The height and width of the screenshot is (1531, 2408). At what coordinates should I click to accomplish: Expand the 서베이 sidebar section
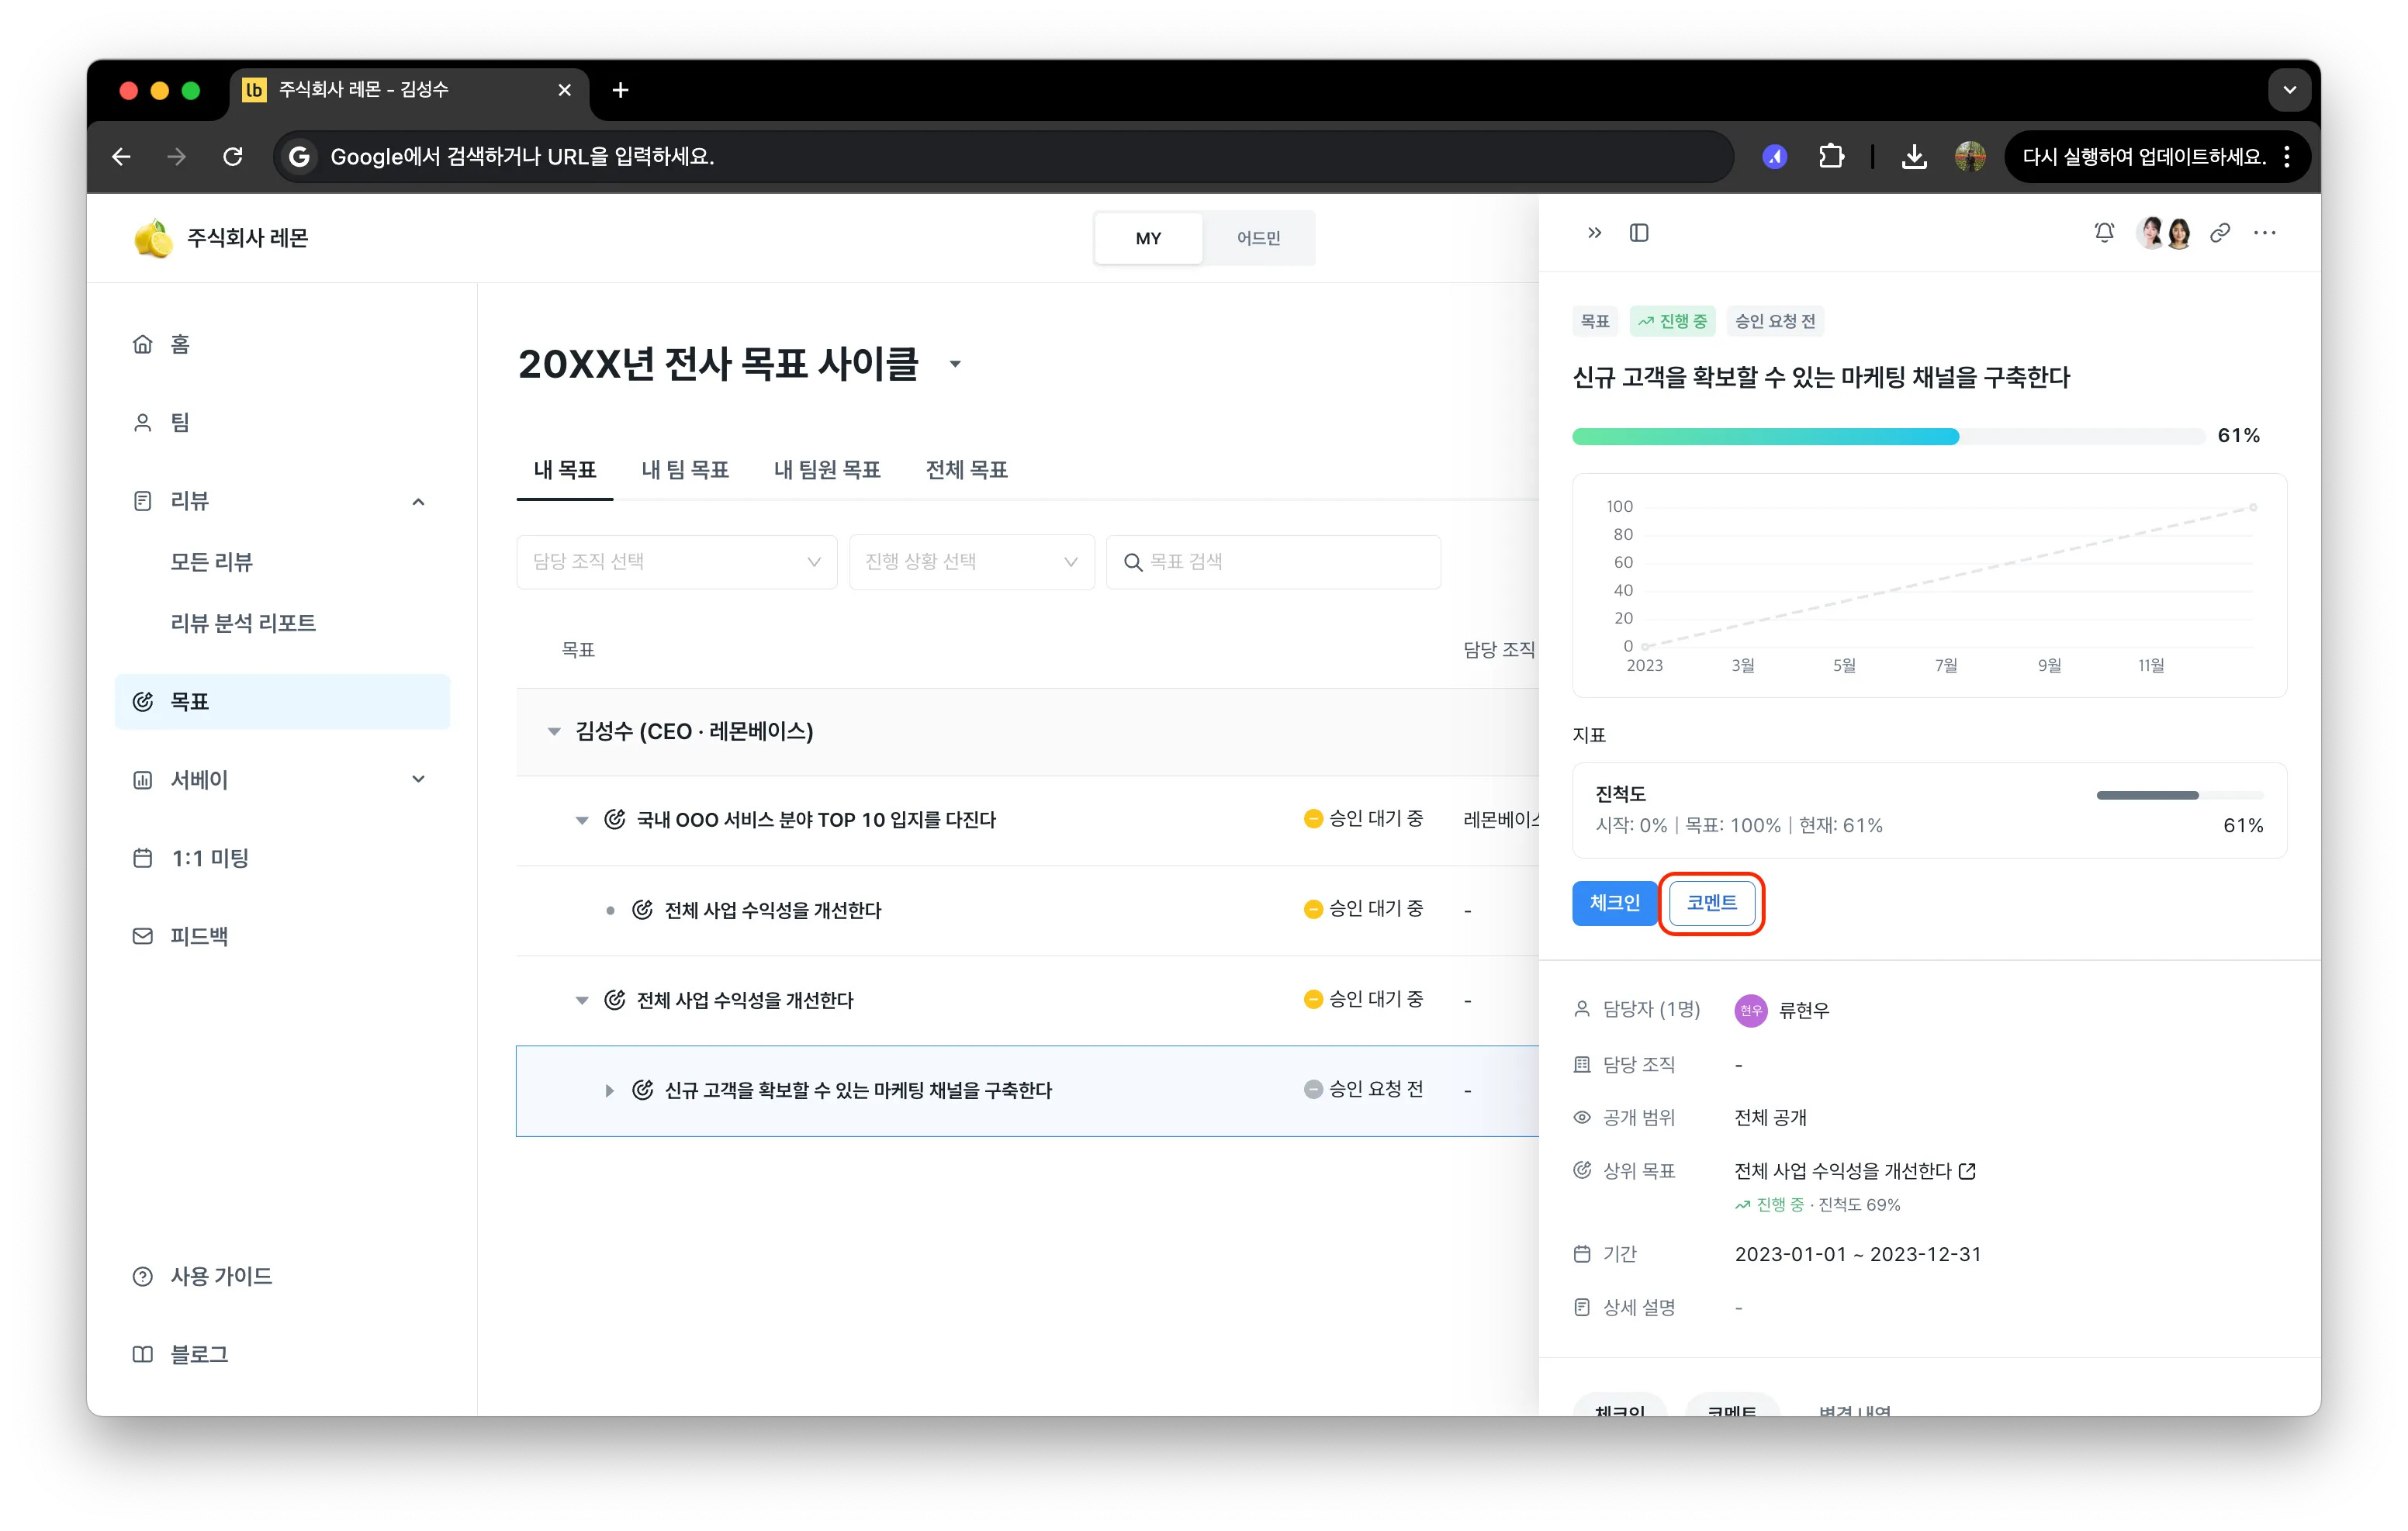click(418, 779)
